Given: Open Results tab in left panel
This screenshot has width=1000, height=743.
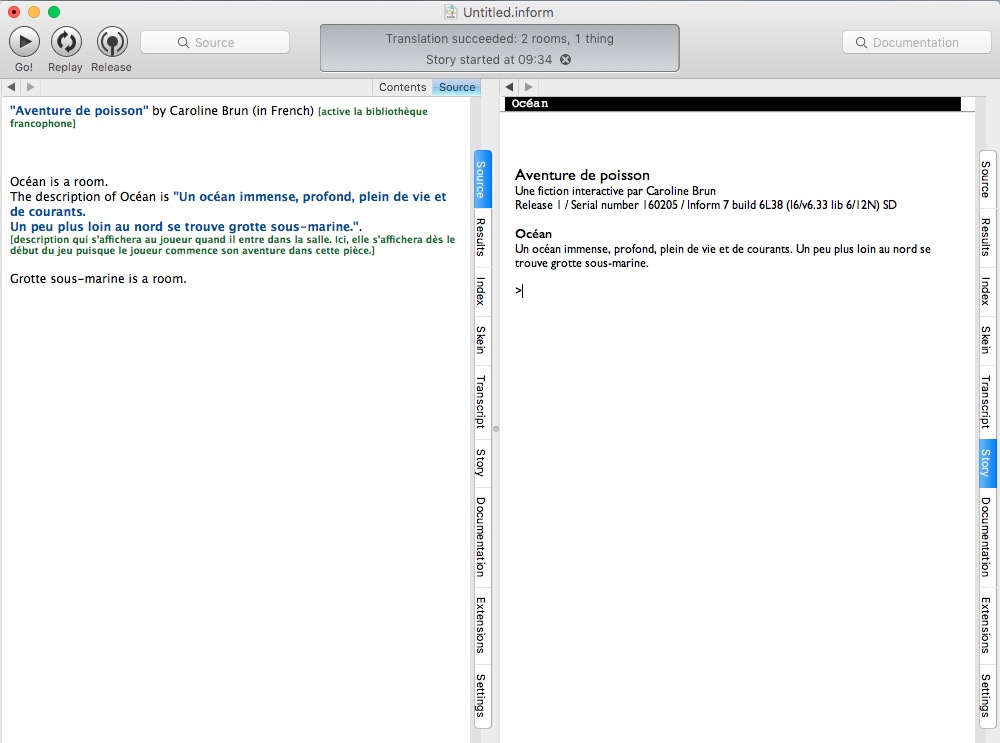Looking at the screenshot, I should (481, 237).
